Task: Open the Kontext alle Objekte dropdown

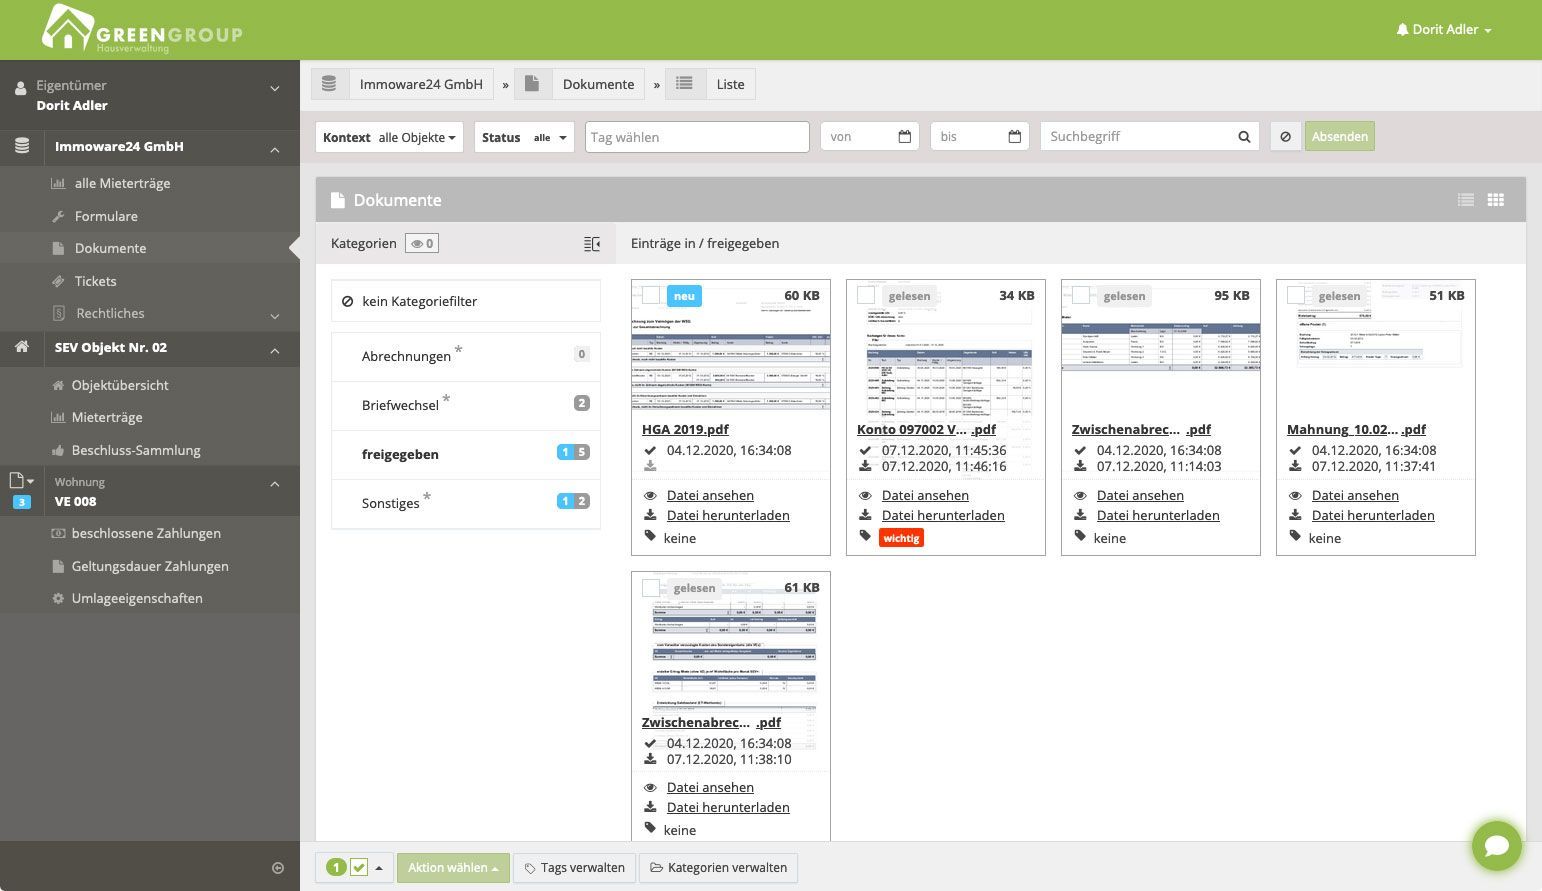Action: pyautogui.click(x=389, y=137)
